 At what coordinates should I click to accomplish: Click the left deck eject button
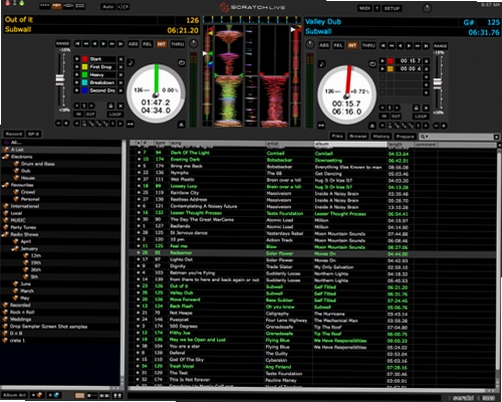pyautogui.click(x=181, y=124)
